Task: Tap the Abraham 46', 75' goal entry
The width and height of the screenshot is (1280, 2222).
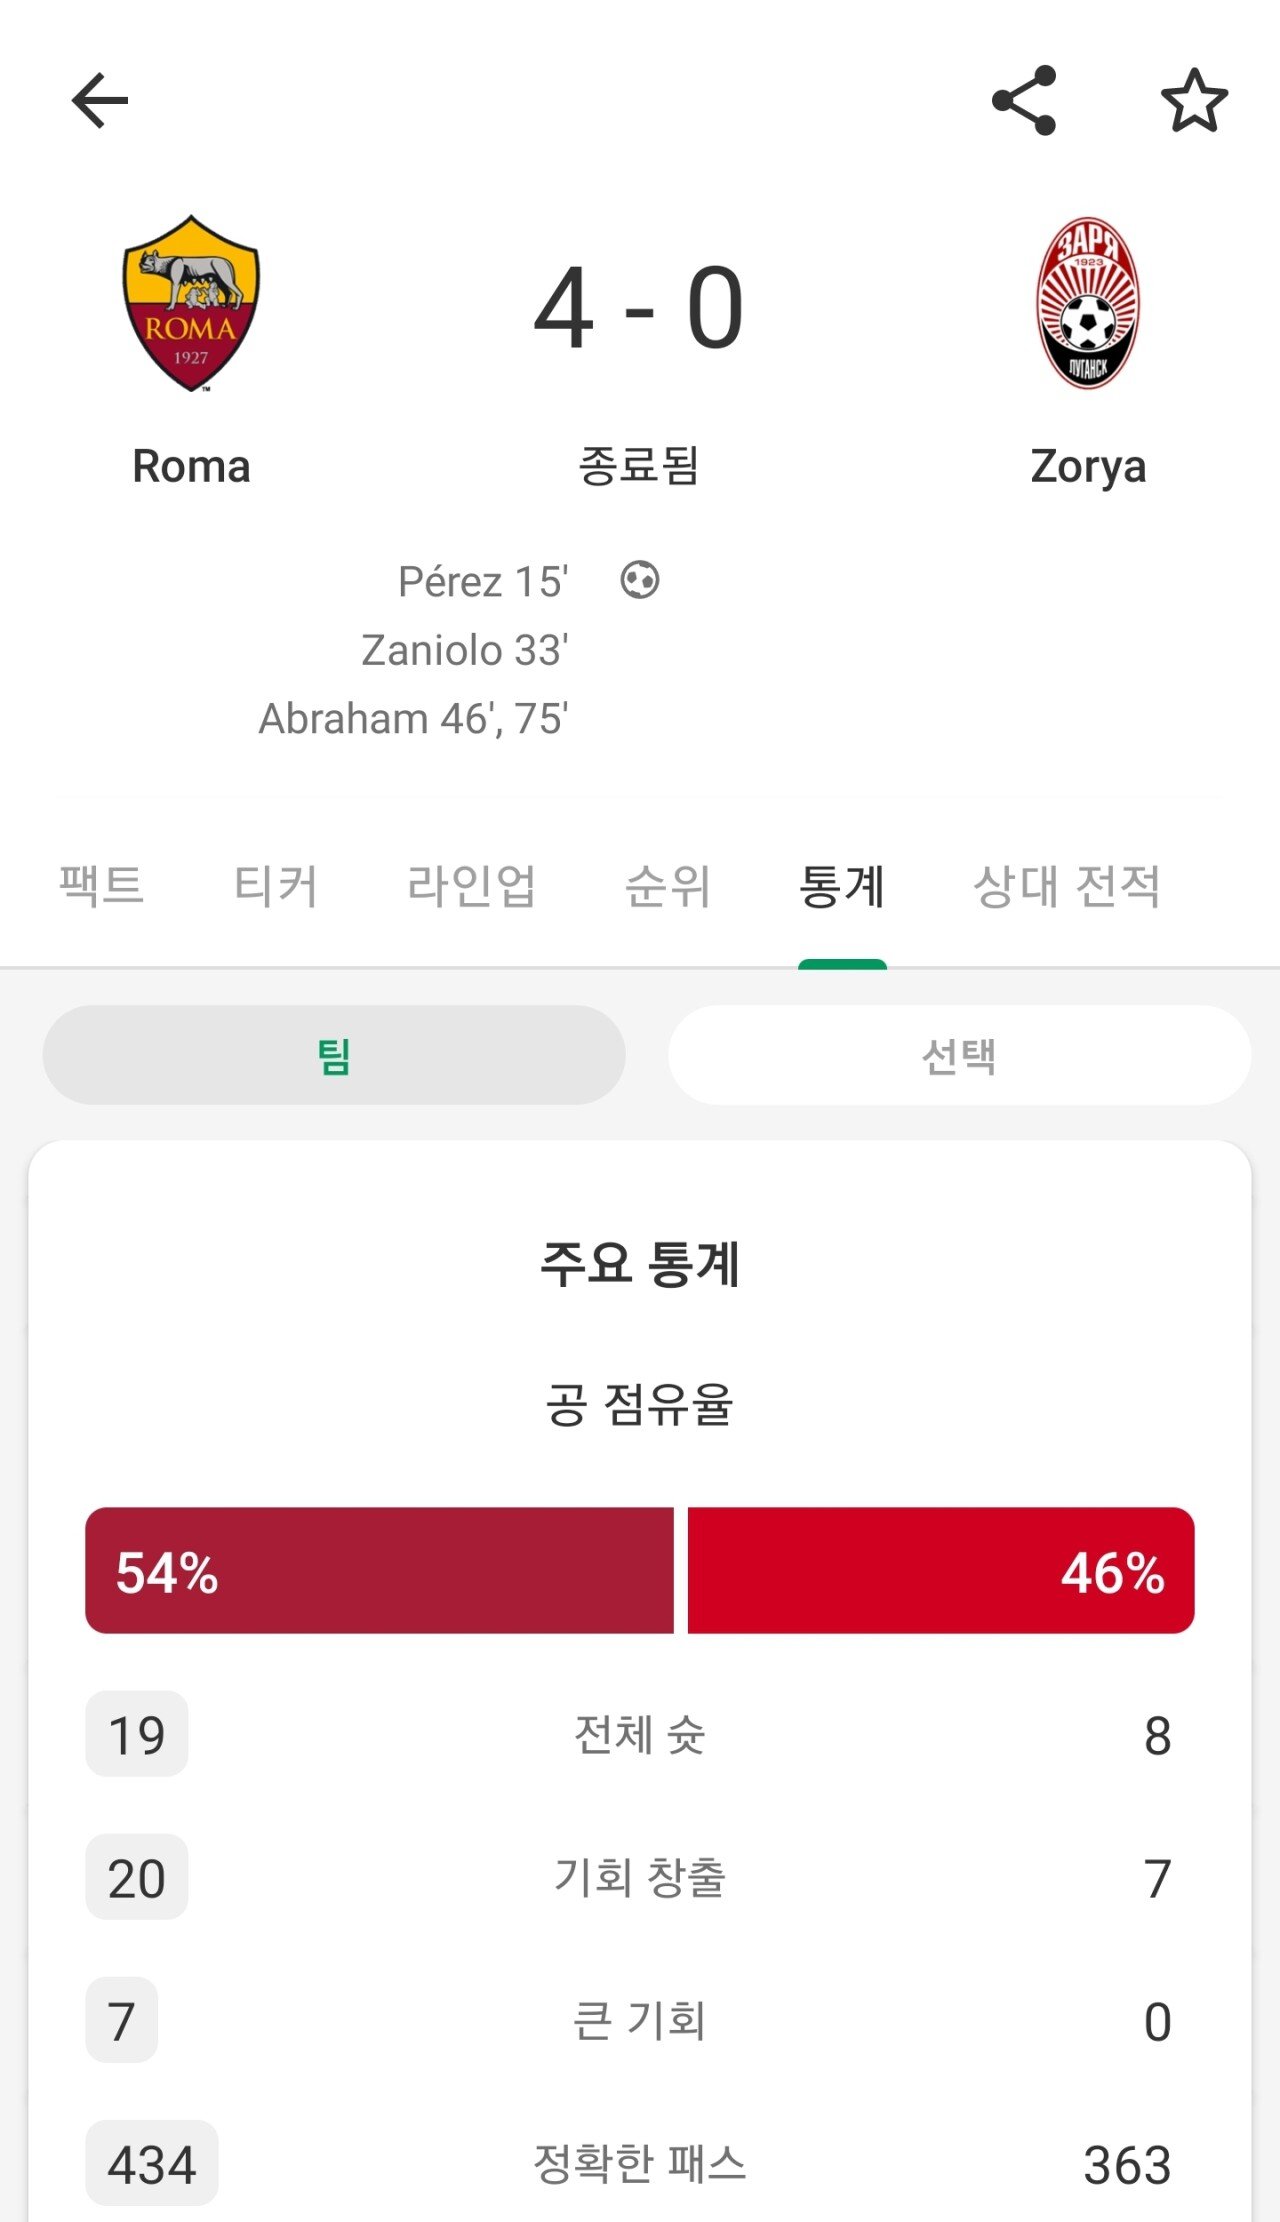Action: (413, 718)
